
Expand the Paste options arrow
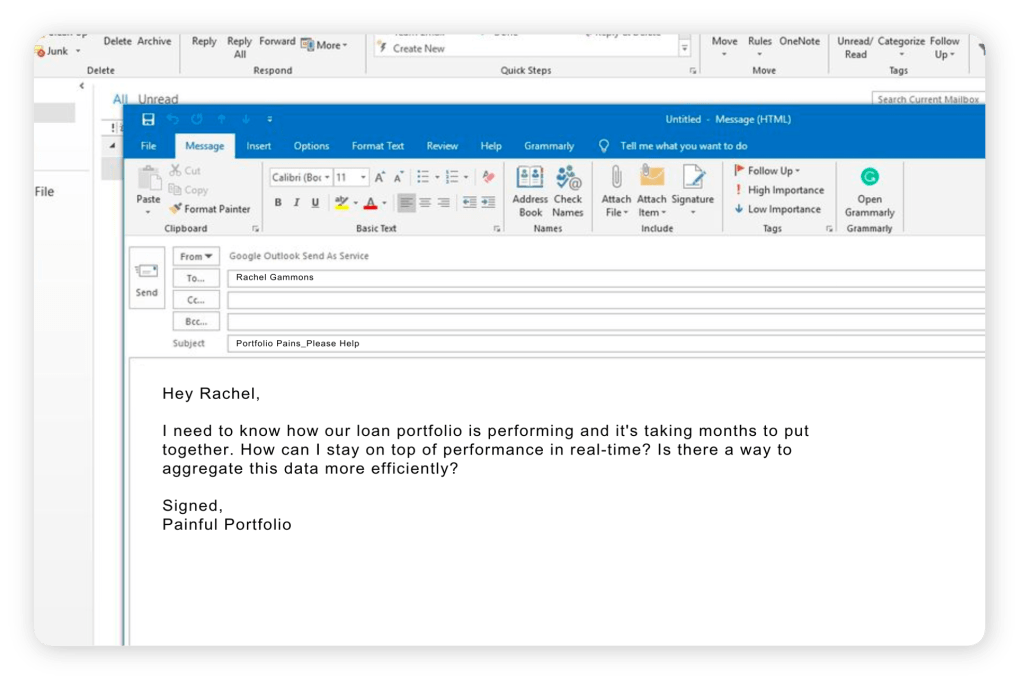(148, 212)
